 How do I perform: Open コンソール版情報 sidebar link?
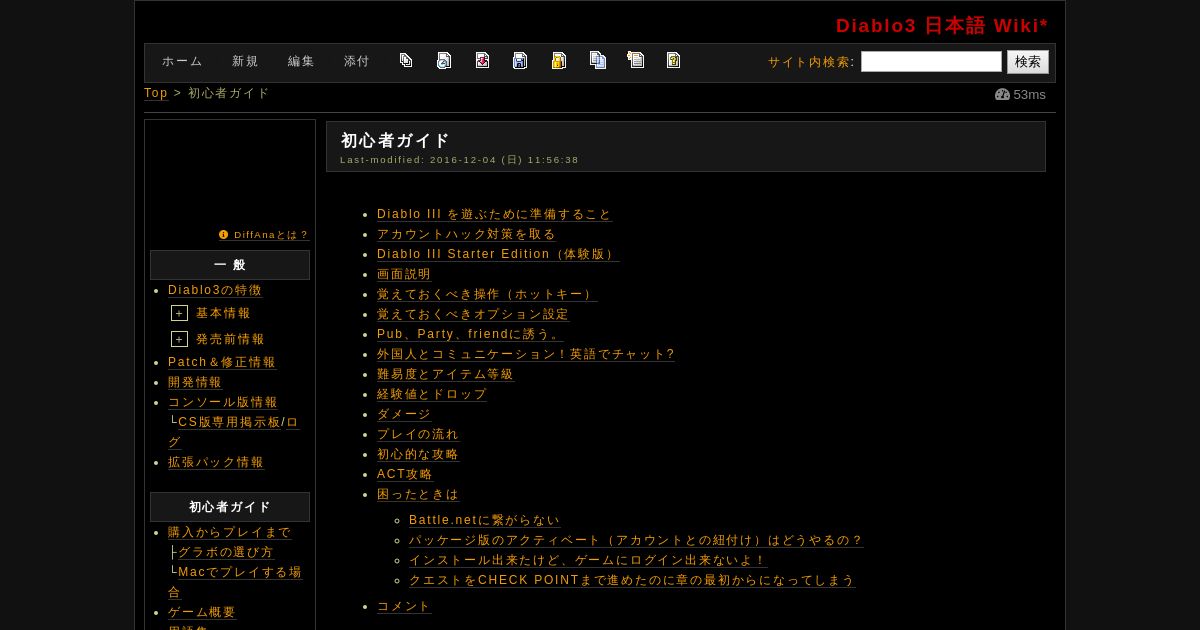pyautogui.click(x=223, y=402)
